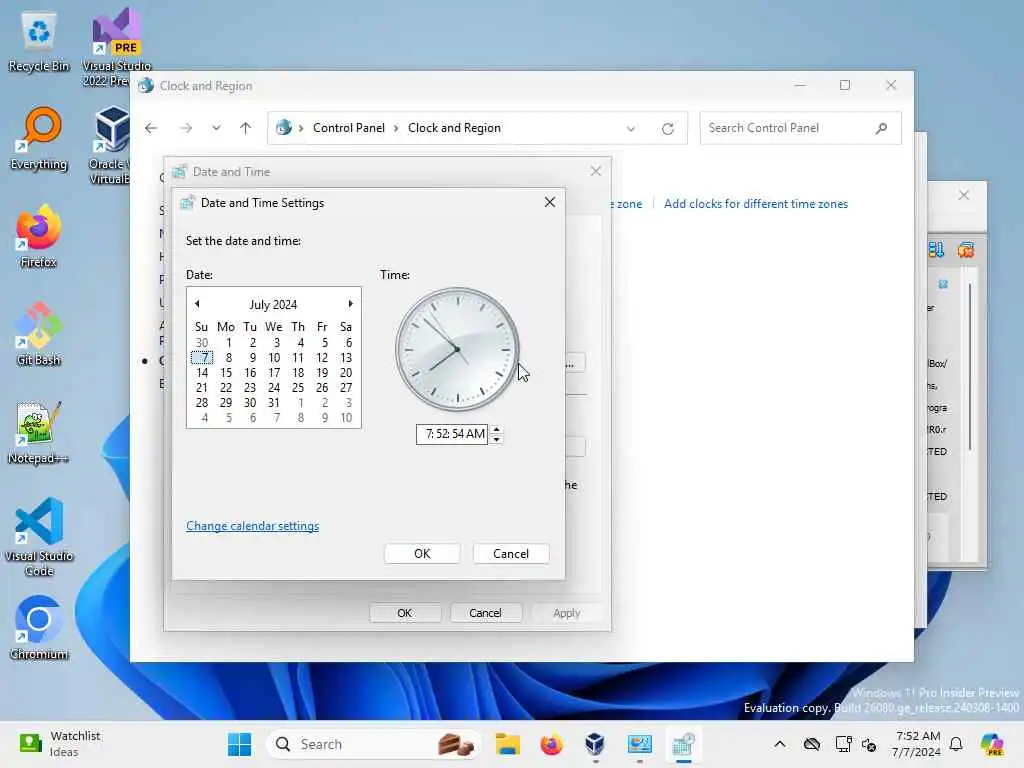Click the sort icon in the background window toolbar
The image size is (1024, 768).
click(936, 249)
